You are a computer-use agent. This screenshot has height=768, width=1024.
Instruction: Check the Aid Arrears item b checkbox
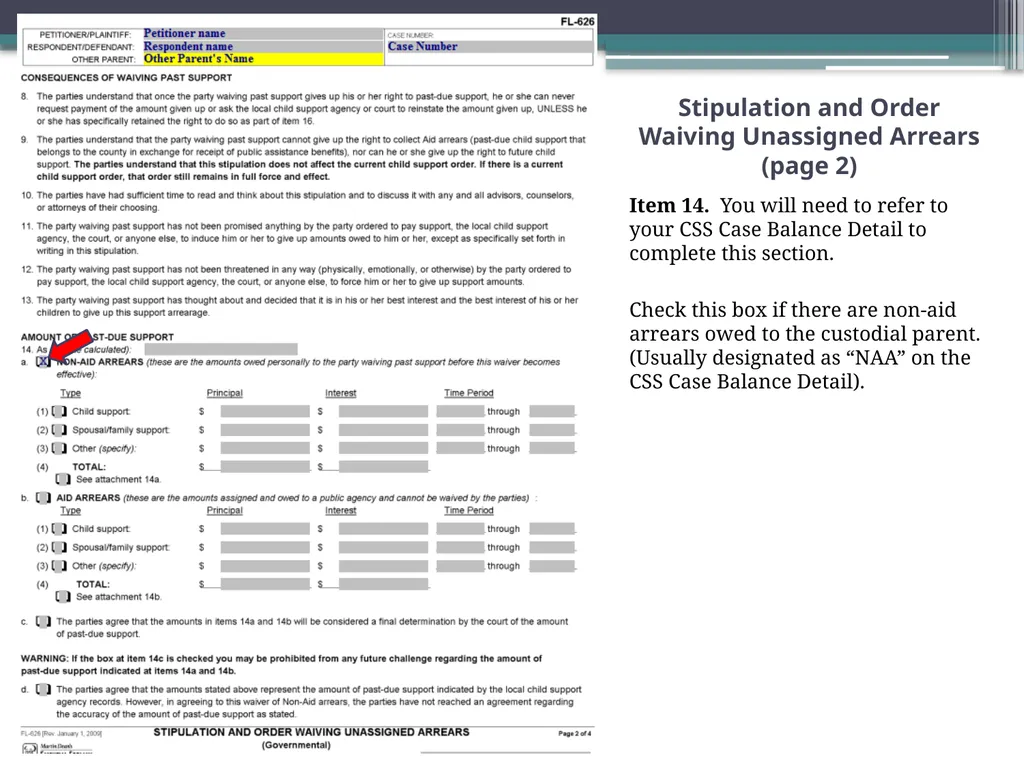point(43,498)
